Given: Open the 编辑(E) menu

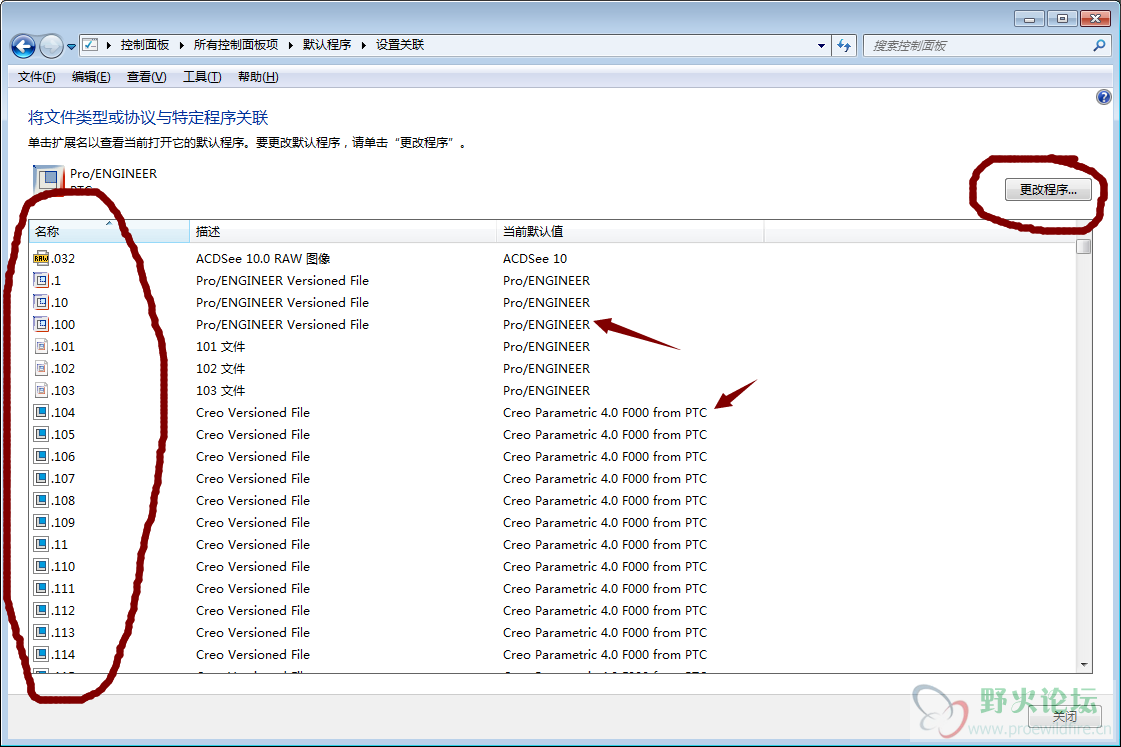Looking at the screenshot, I should coord(91,76).
